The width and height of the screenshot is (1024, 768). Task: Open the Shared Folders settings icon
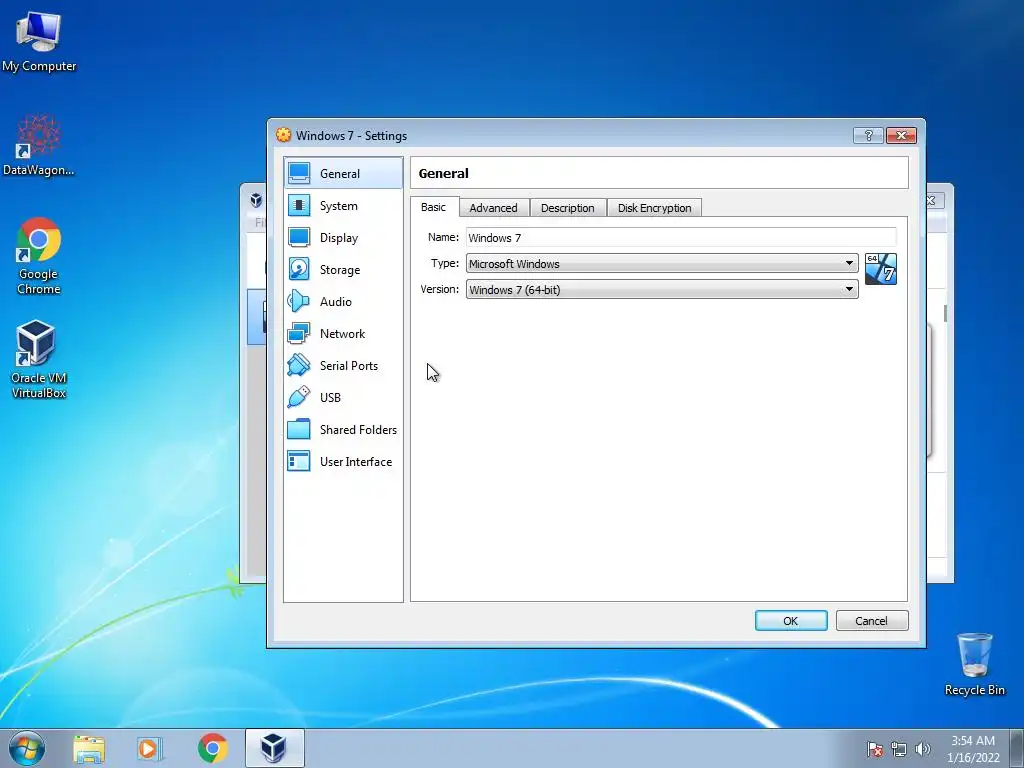[299, 429]
